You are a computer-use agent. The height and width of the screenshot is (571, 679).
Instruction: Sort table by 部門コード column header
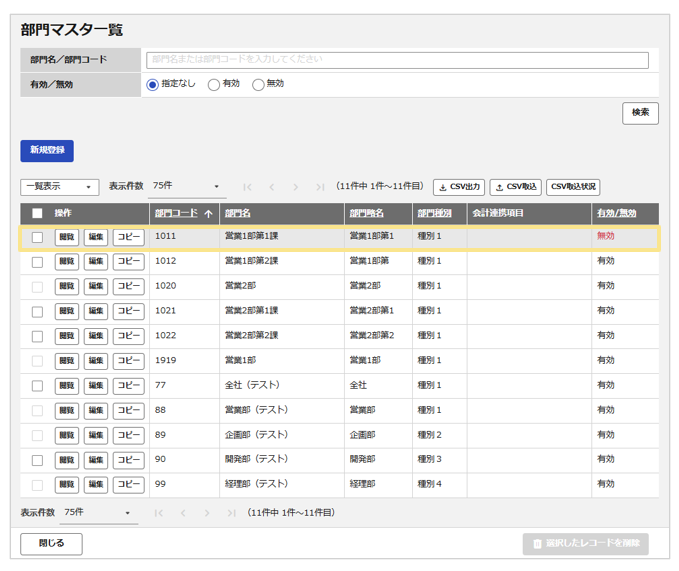176,213
